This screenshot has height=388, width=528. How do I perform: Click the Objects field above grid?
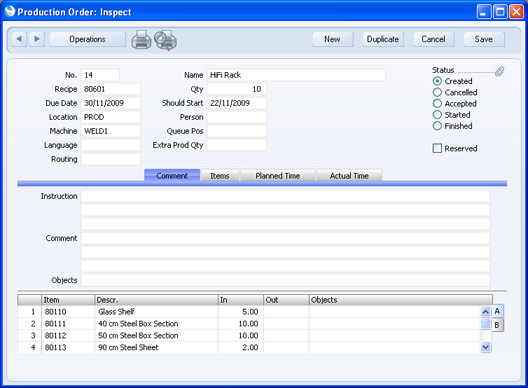(x=285, y=280)
